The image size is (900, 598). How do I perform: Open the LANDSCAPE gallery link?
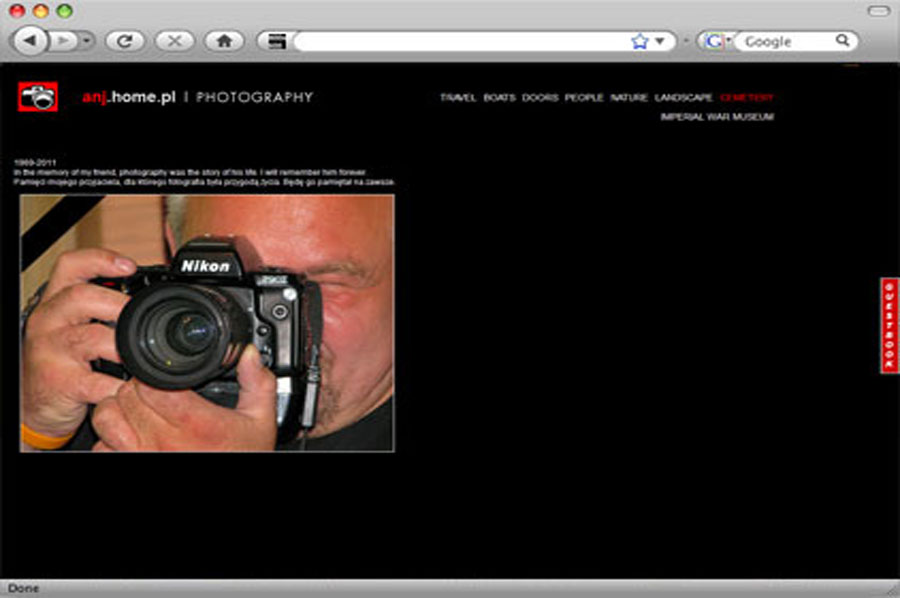pyautogui.click(x=684, y=98)
